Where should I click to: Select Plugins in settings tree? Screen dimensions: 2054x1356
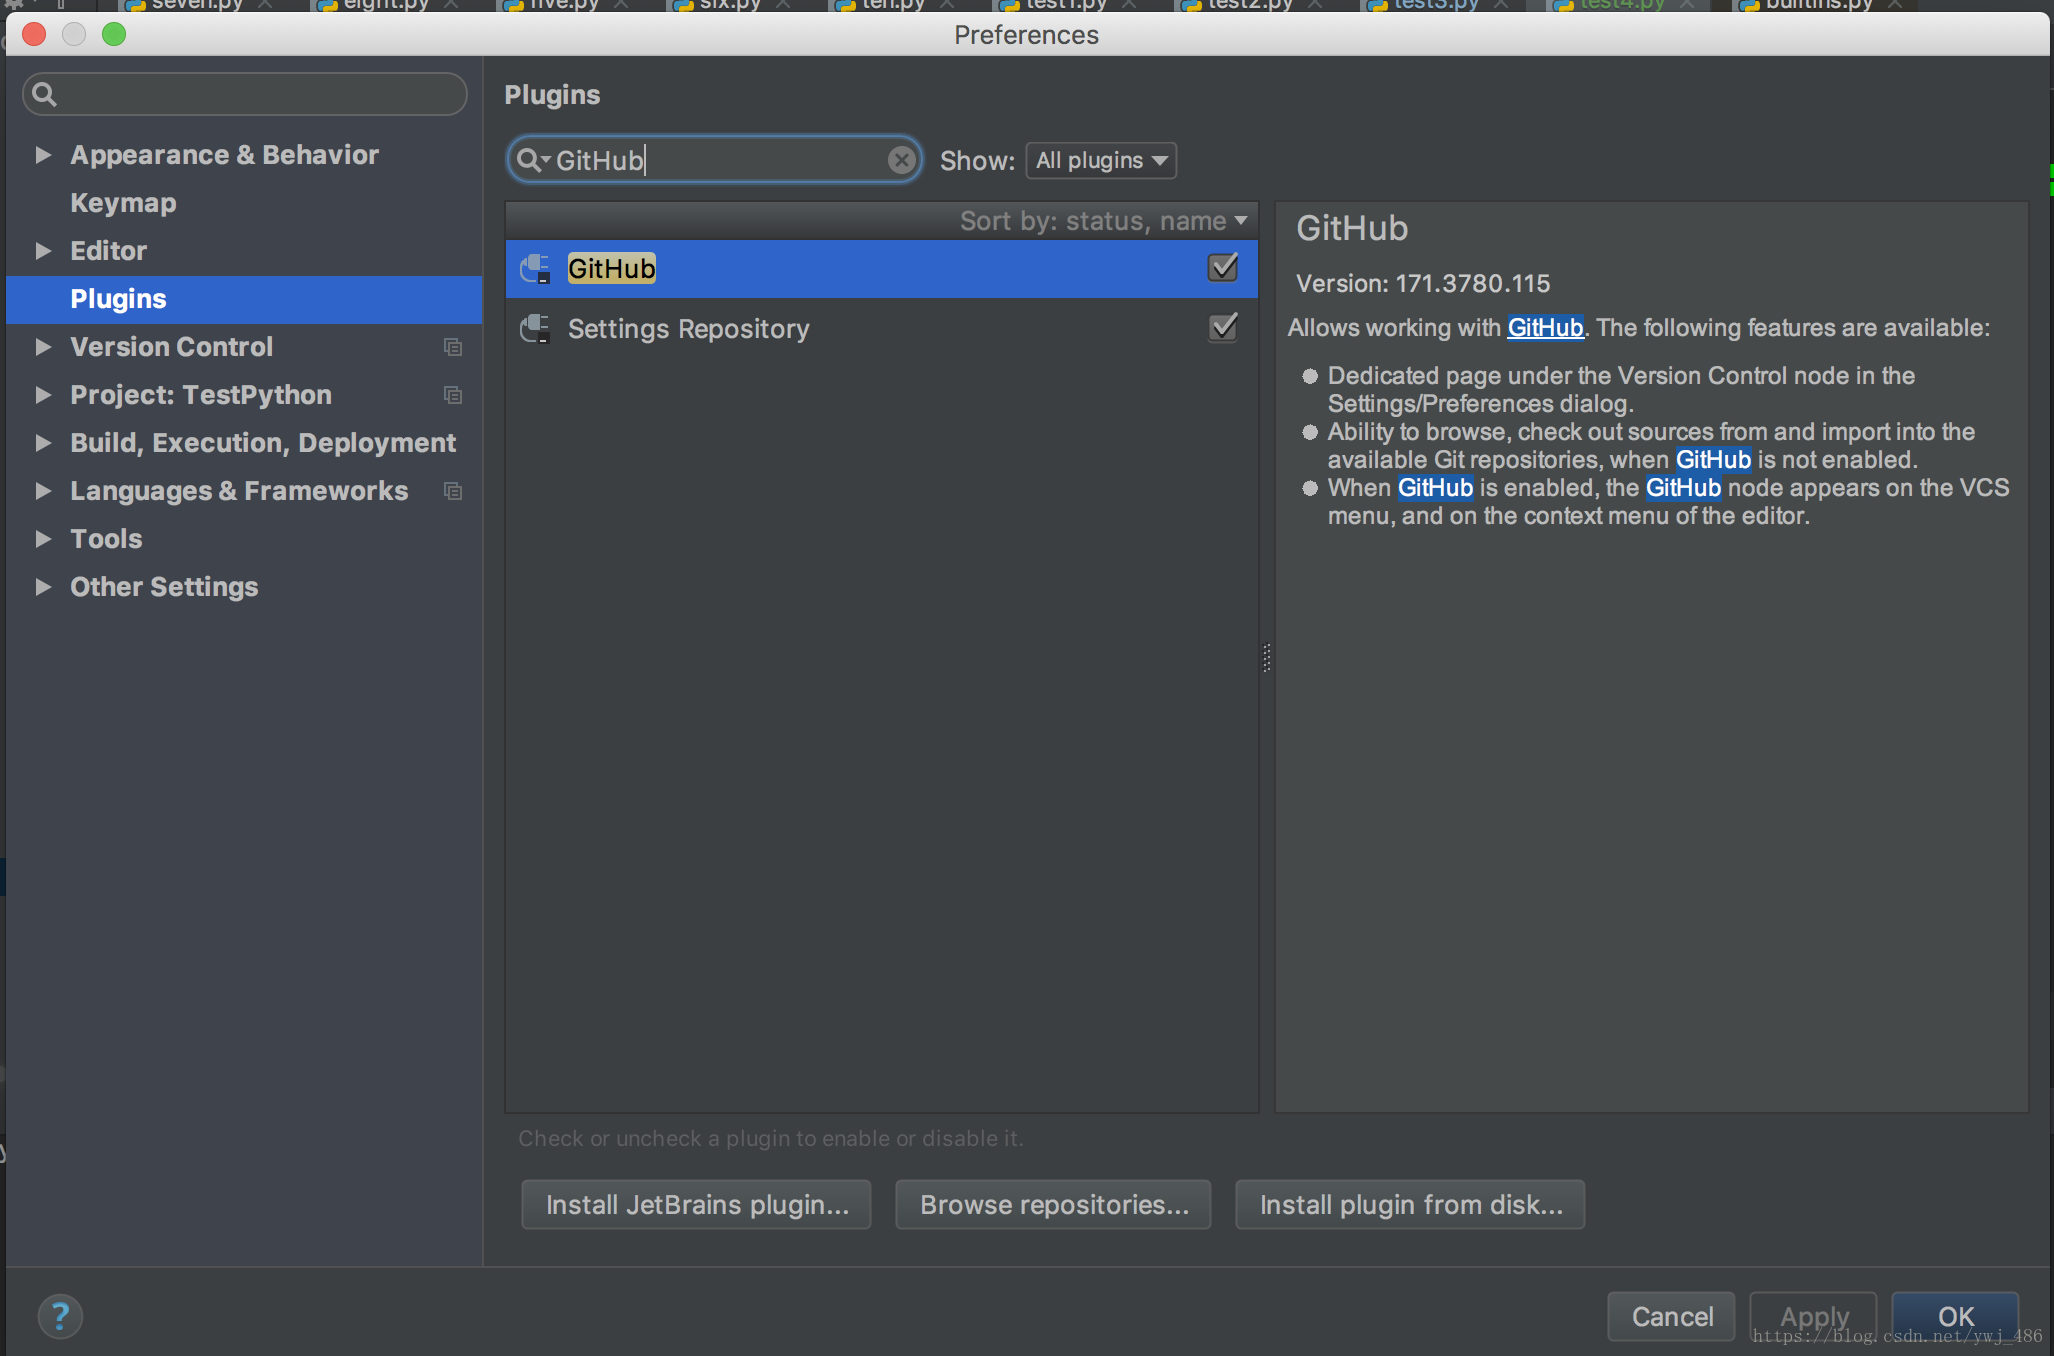coord(244,299)
